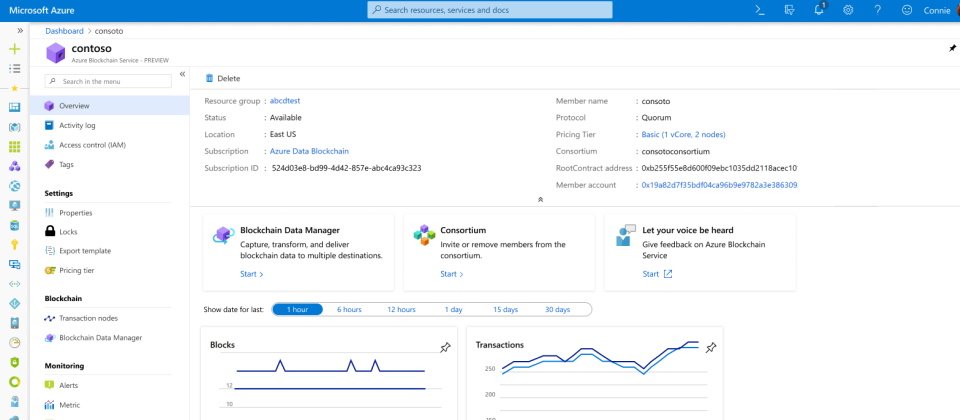Focus the Search resources, services and docs box

[x=490, y=10]
